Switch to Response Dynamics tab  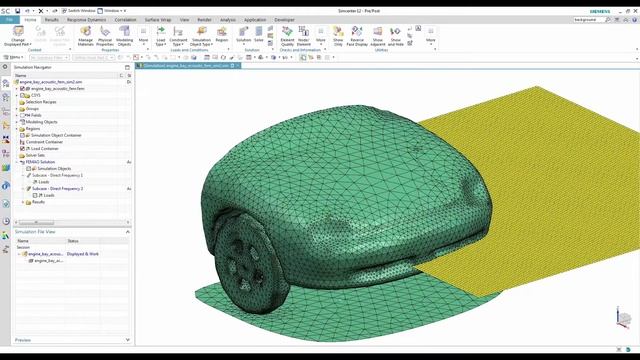[x=87, y=20]
